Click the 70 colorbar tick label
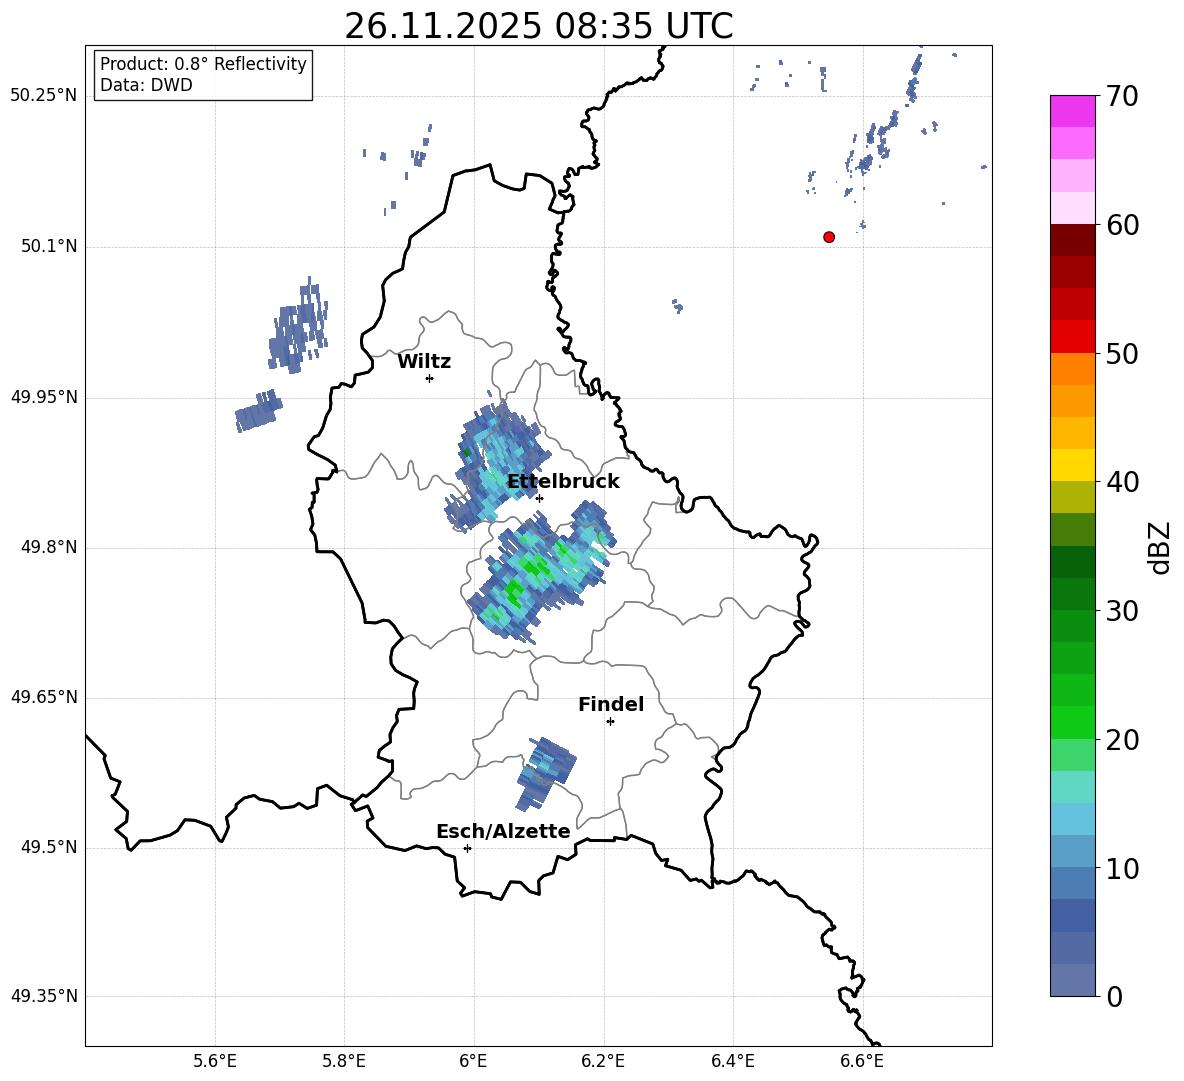This screenshot has height=1081, width=1184. click(1123, 97)
